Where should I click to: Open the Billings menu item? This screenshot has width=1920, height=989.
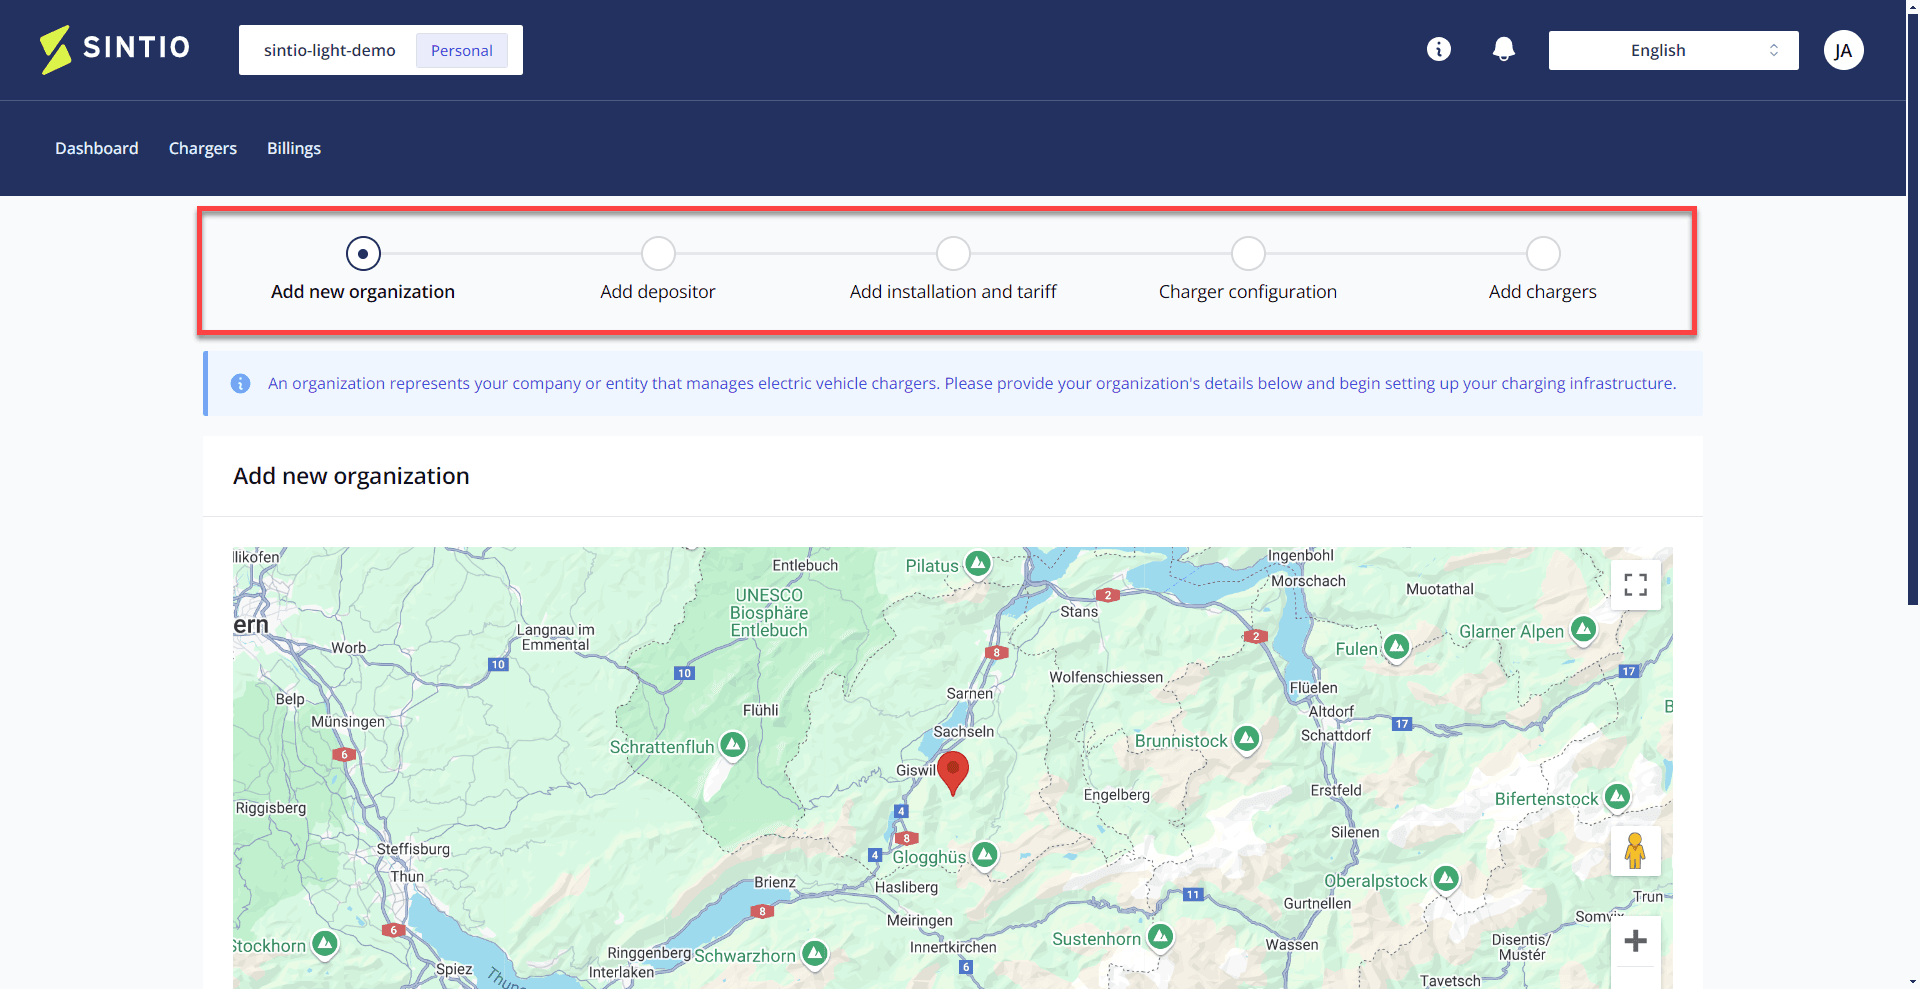click(x=294, y=148)
